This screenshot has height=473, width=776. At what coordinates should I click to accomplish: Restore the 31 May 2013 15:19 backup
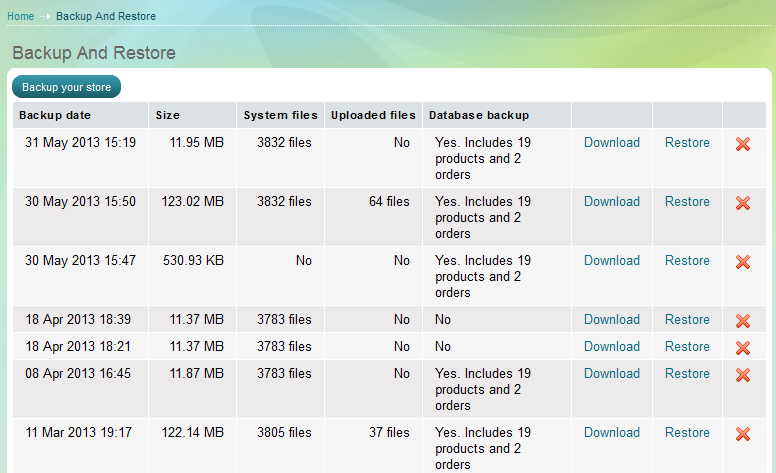pyautogui.click(x=687, y=143)
